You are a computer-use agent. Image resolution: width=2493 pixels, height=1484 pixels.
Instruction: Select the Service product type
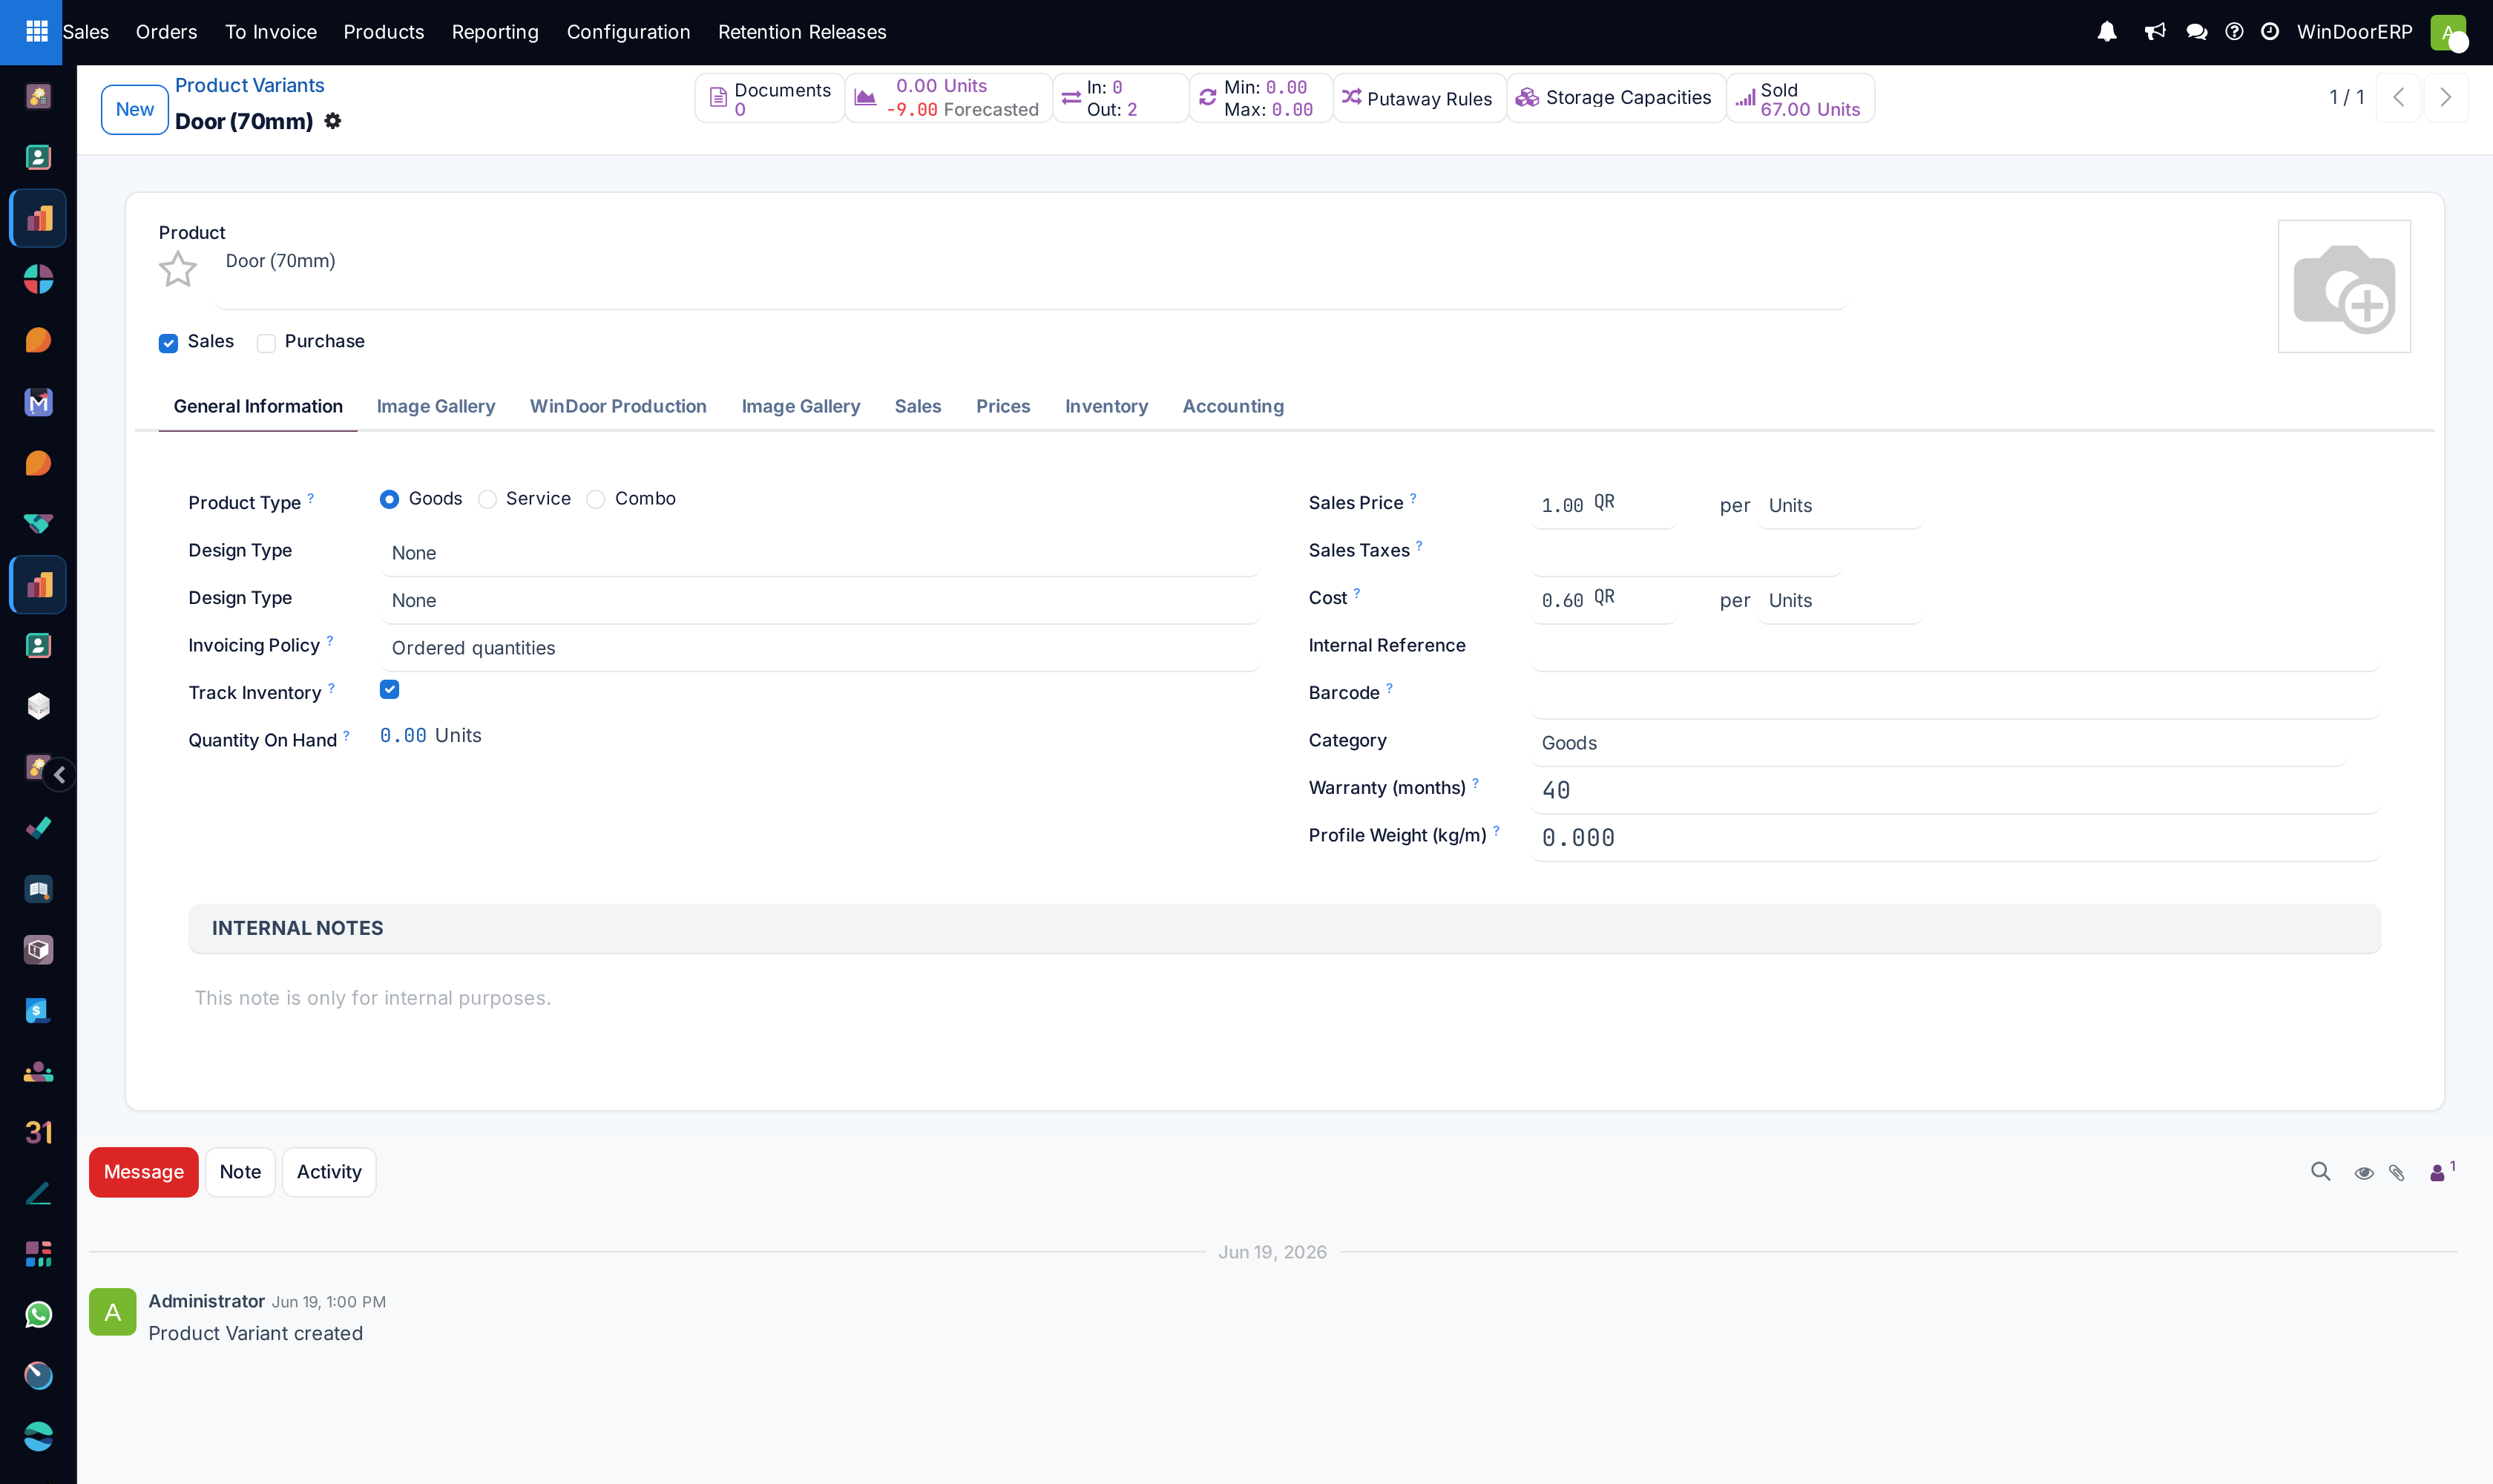[487, 499]
